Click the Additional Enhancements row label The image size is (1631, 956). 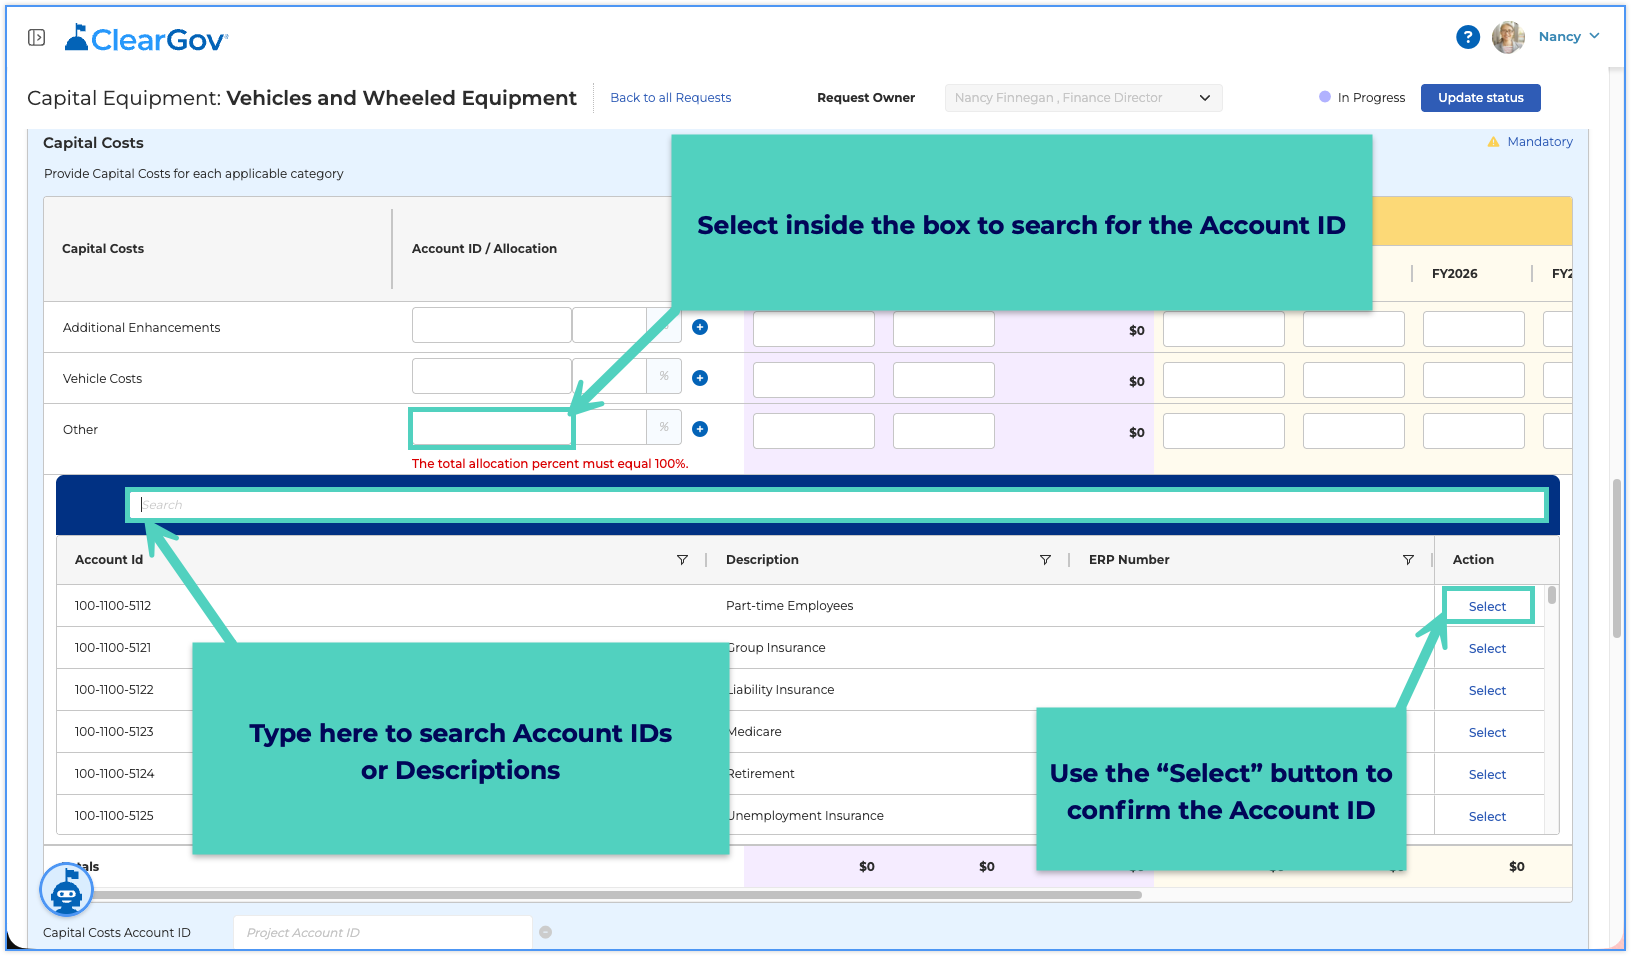[x=141, y=328]
